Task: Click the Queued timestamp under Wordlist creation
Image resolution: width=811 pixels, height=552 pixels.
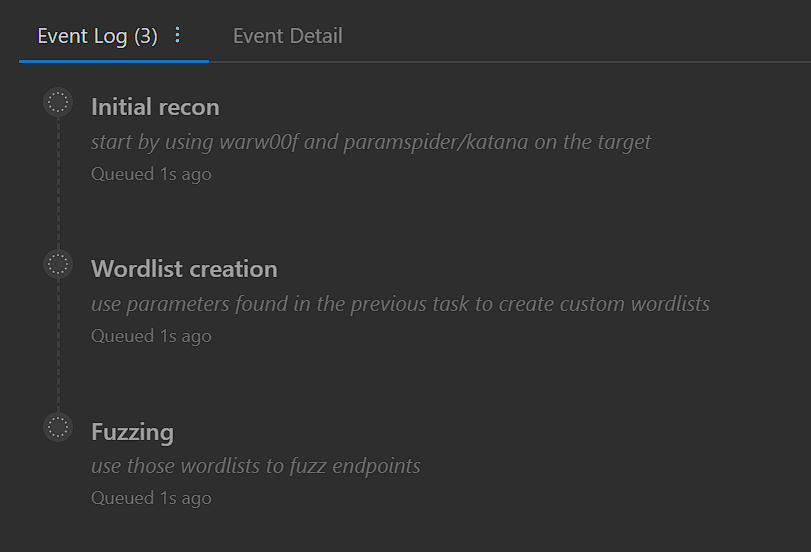Action: click(151, 336)
